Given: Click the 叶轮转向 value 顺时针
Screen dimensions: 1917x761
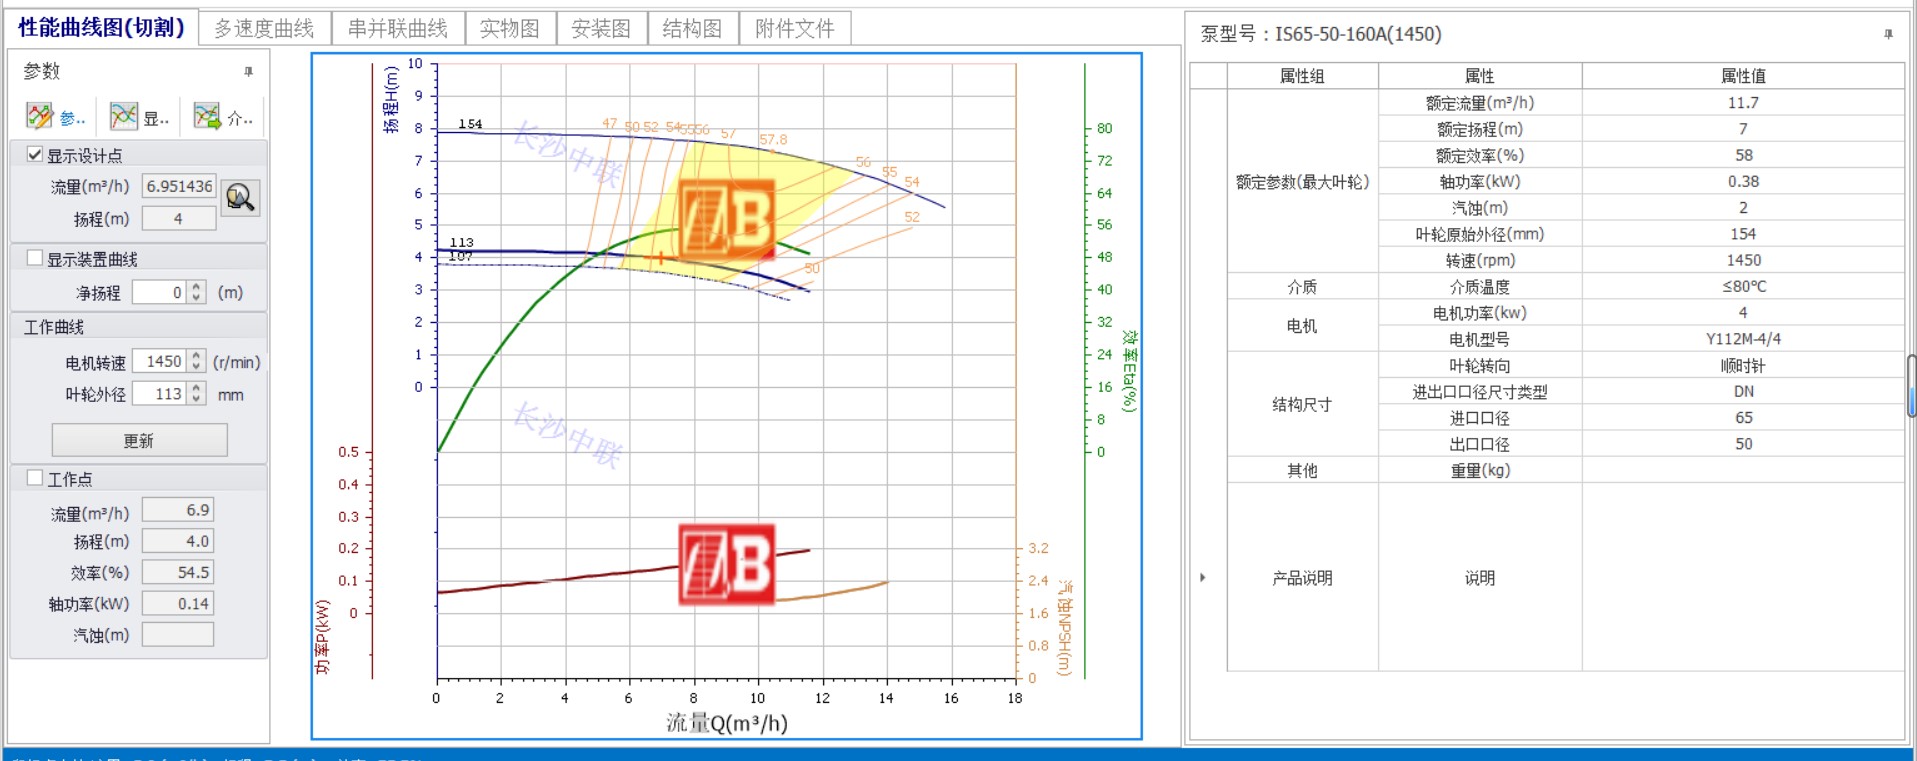Looking at the screenshot, I should (x=1743, y=365).
